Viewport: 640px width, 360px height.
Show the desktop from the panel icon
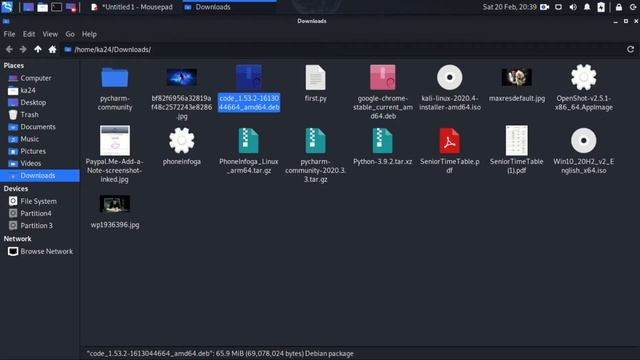coord(28,7)
